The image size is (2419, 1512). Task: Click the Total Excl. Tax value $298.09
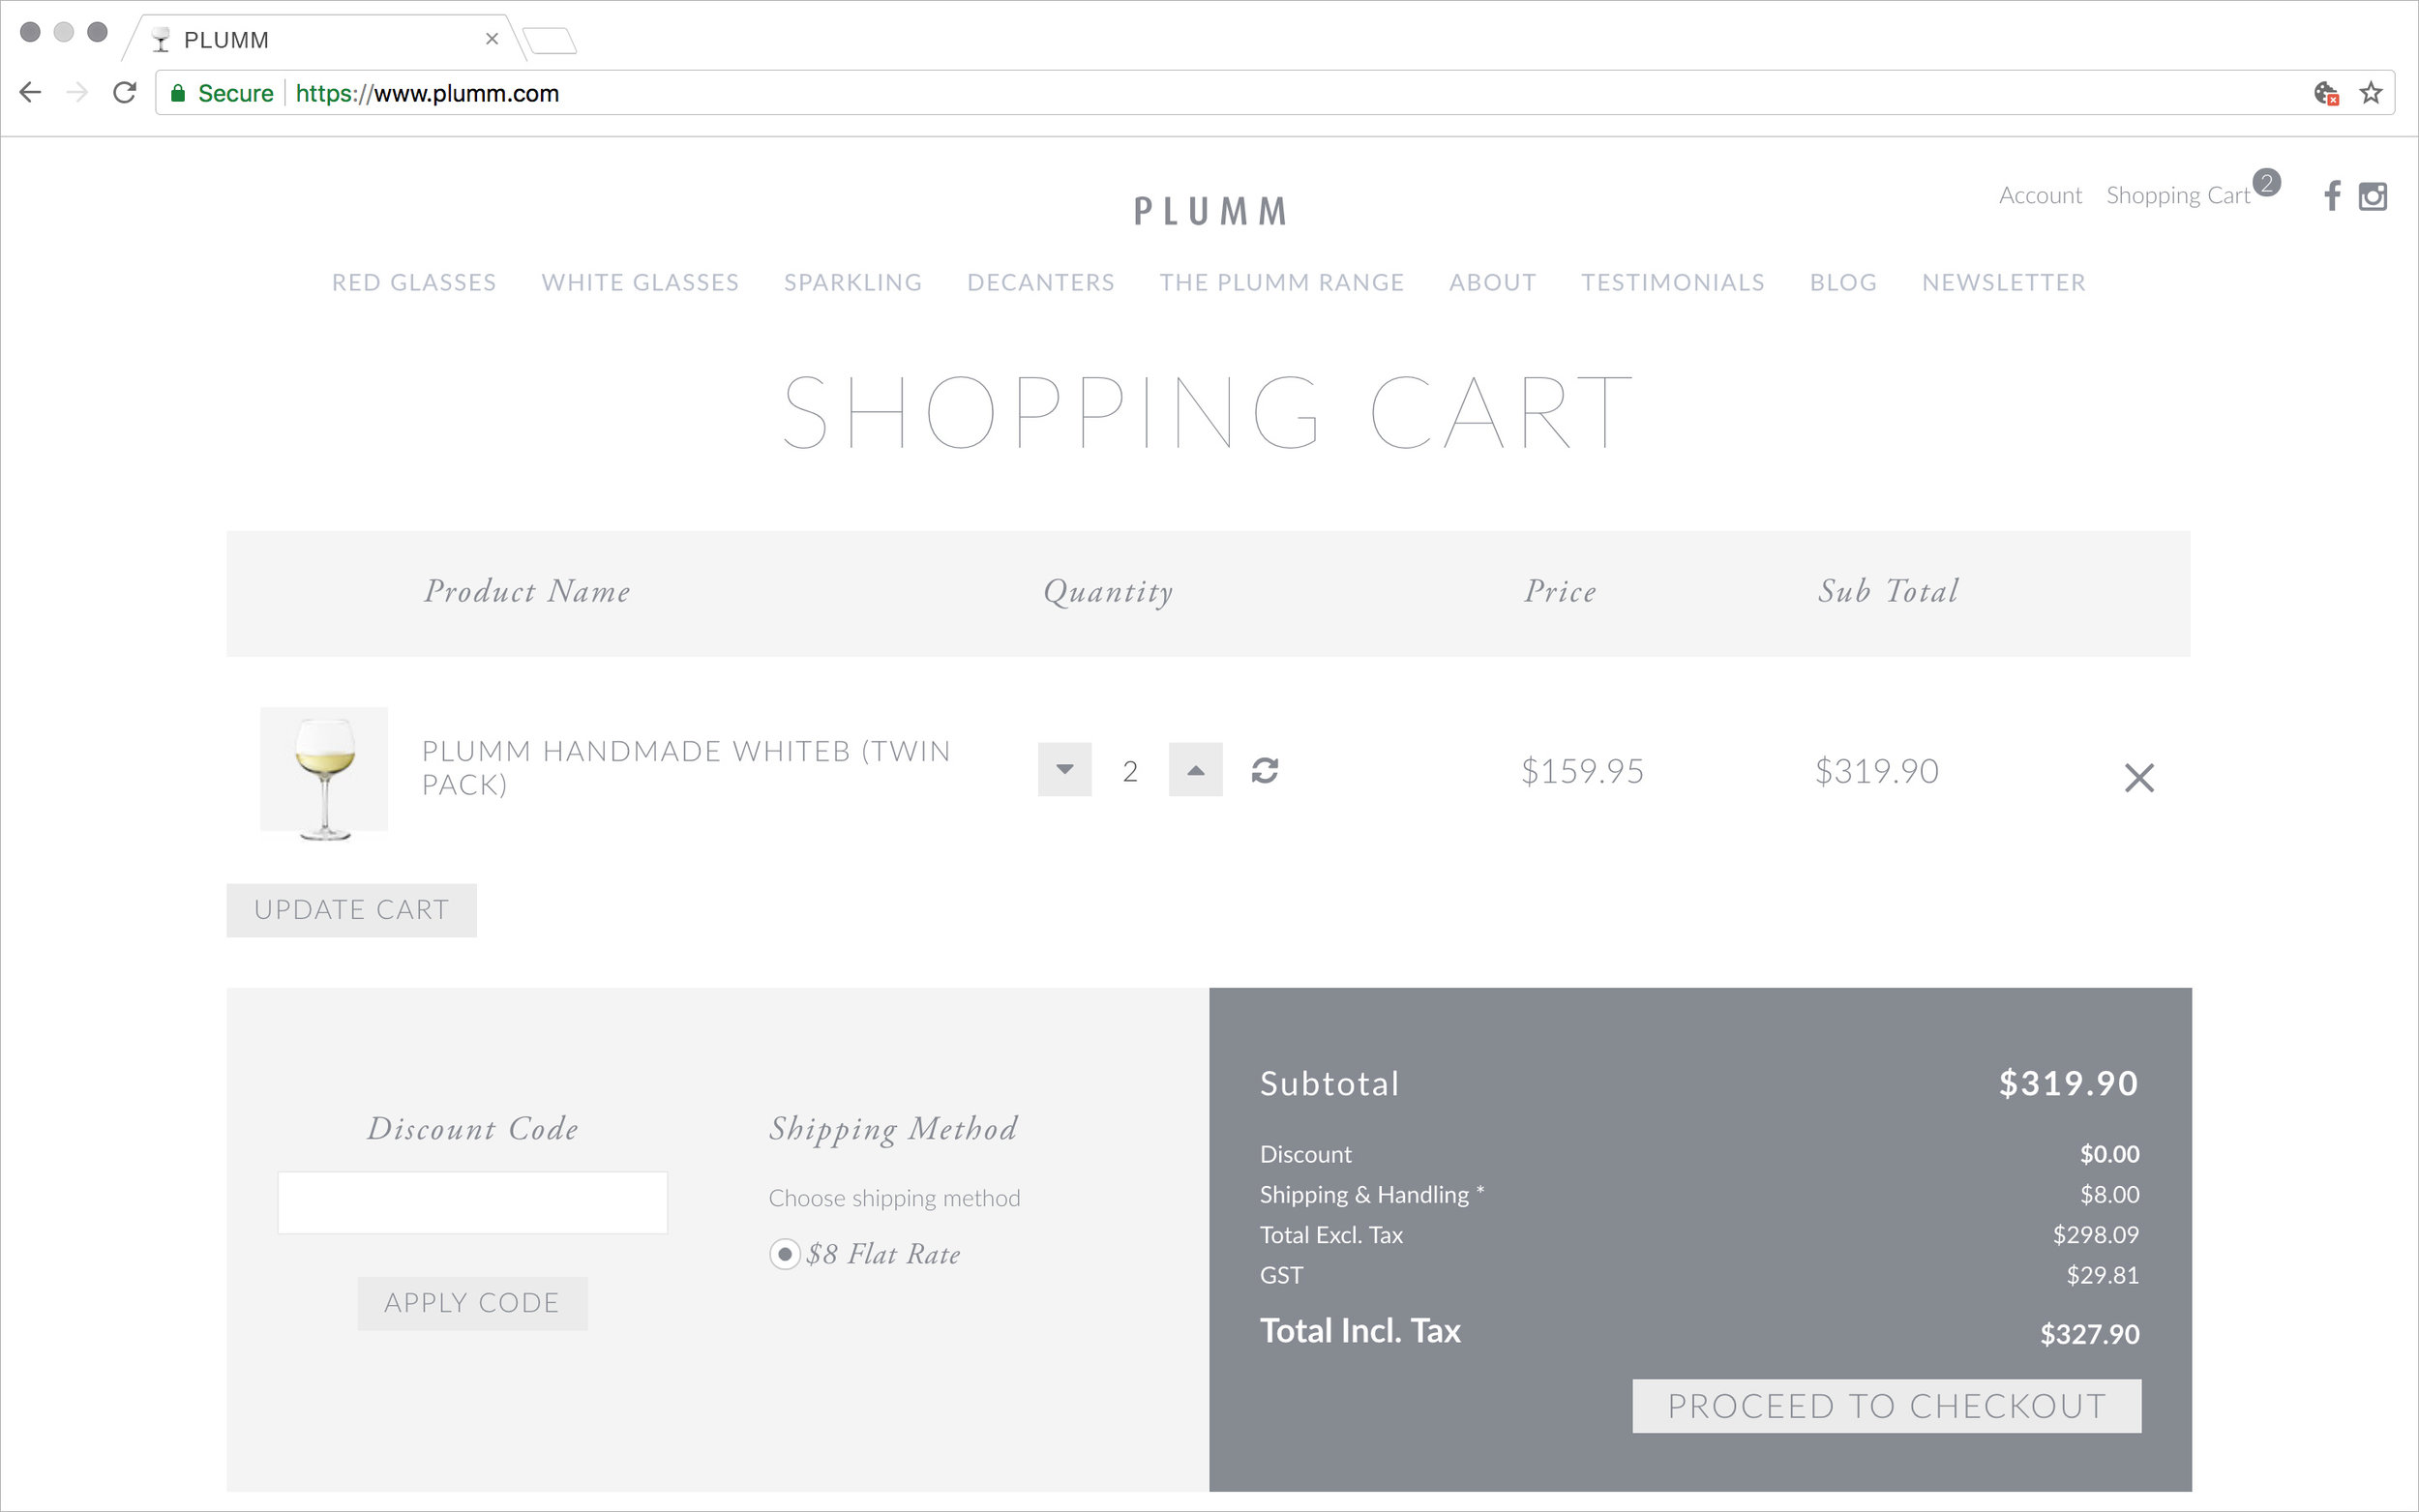[x=2095, y=1234]
